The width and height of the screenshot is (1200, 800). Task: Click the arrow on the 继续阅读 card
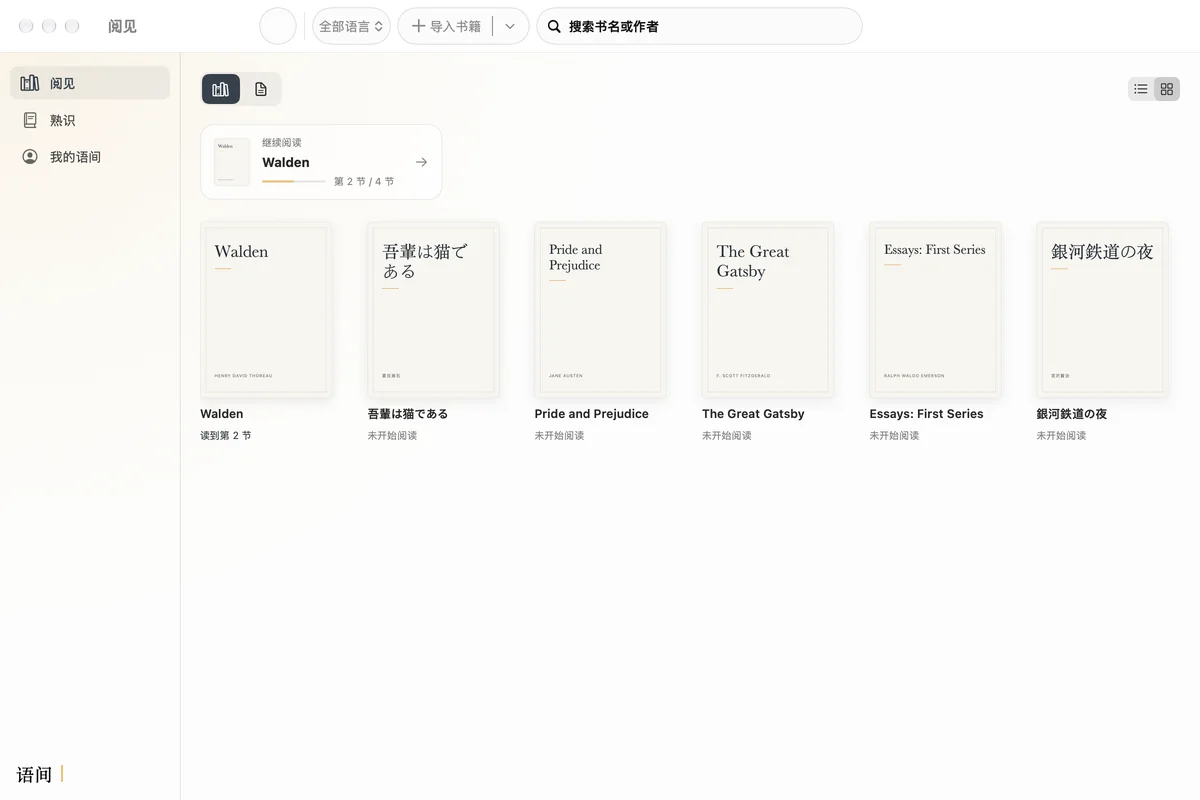click(421, 162)
